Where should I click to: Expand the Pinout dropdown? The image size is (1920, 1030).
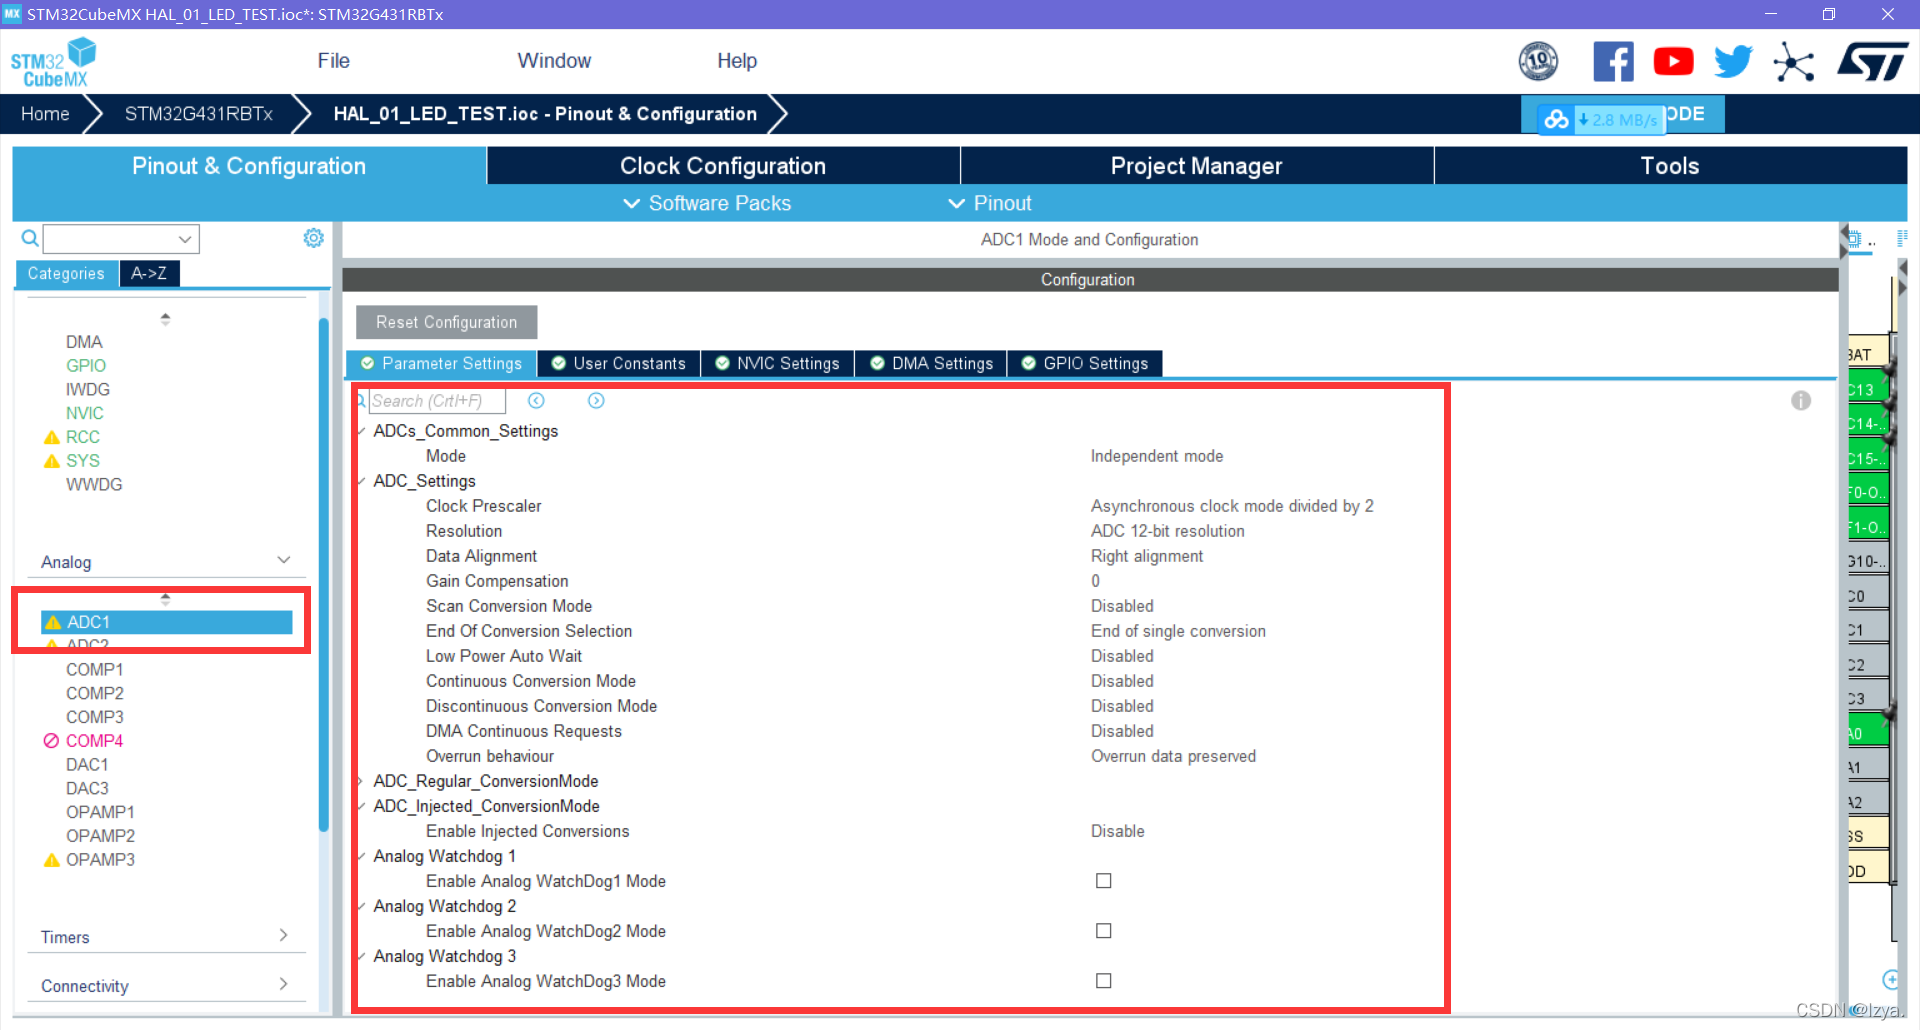(989, 203)
